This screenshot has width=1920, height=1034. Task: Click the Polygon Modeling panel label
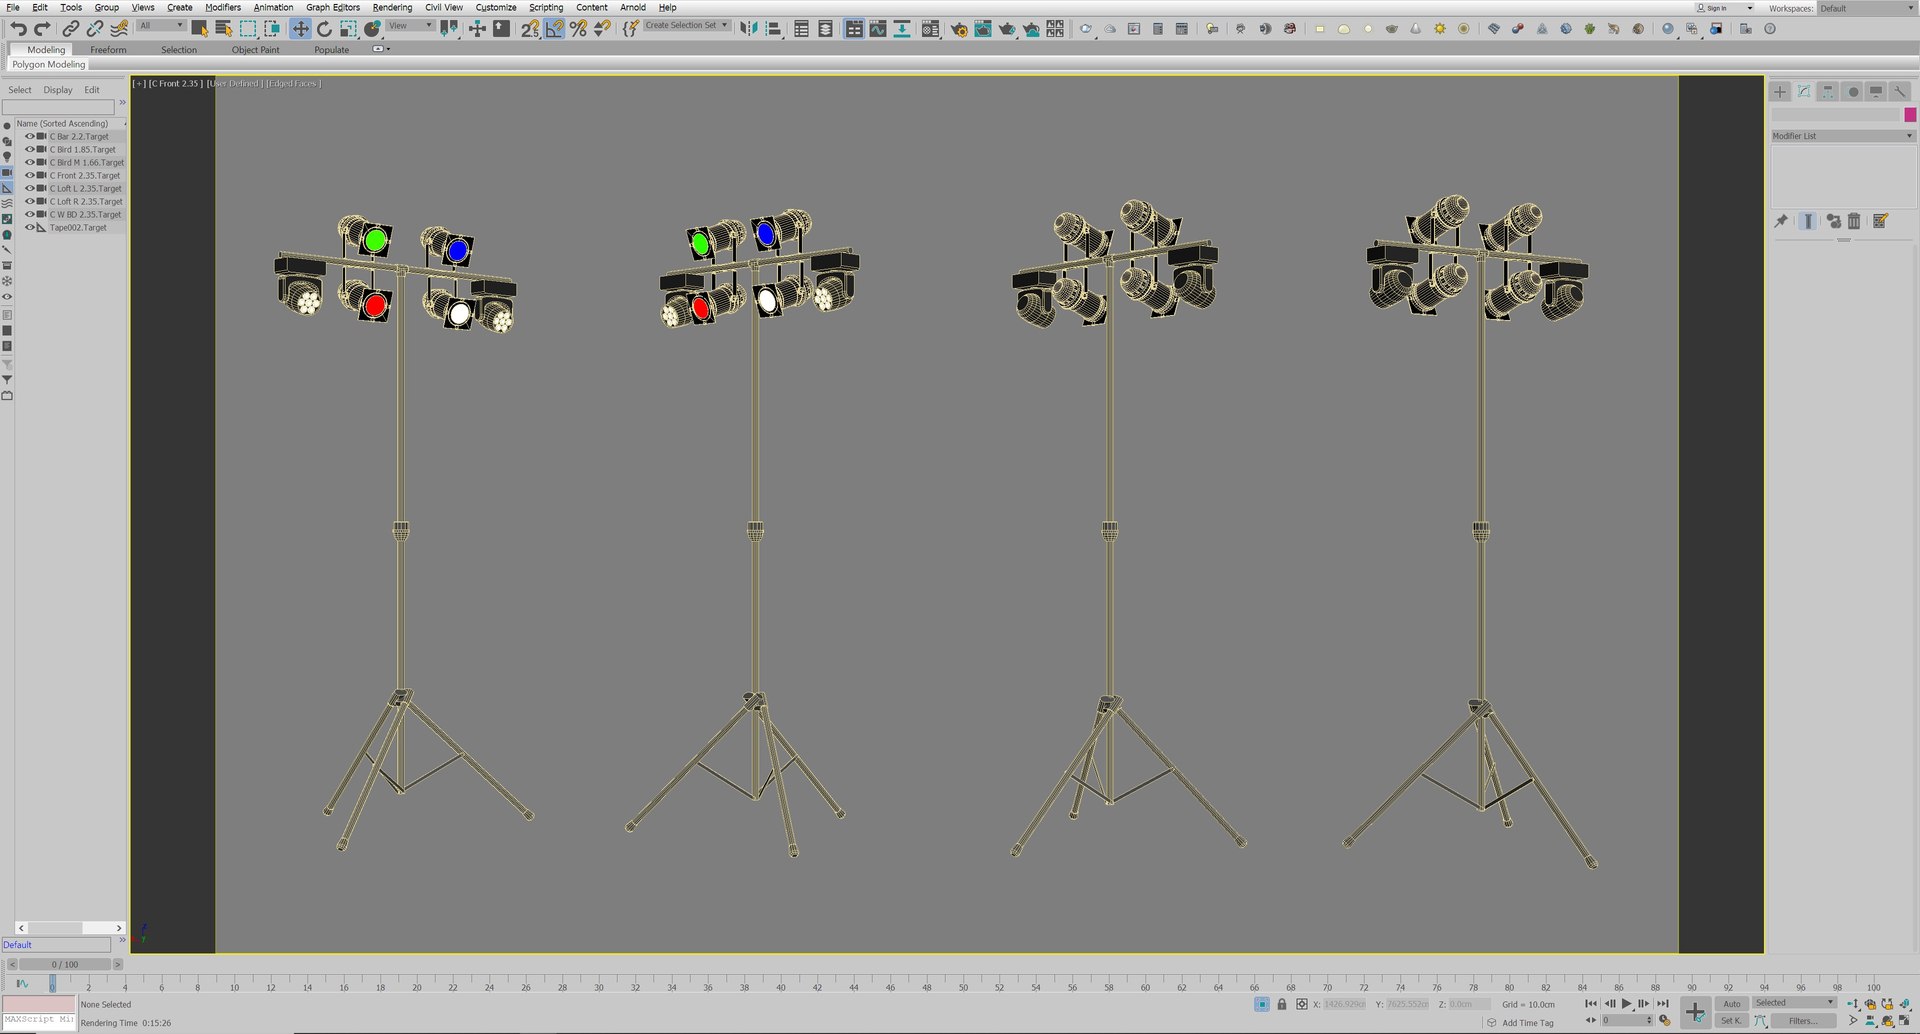(x=48, y=64)
